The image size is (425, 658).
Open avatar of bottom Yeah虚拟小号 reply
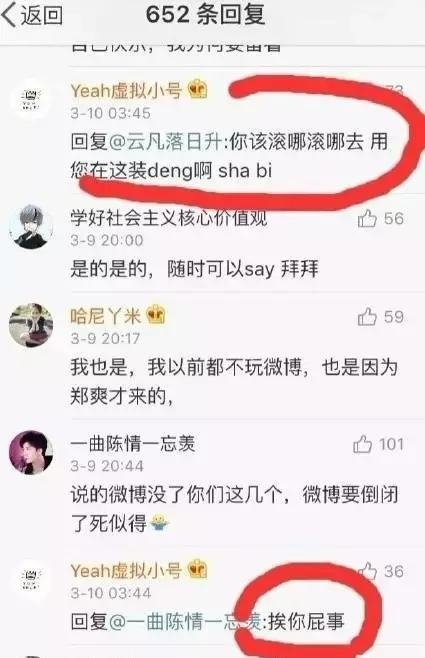click(x=31, y=580)
